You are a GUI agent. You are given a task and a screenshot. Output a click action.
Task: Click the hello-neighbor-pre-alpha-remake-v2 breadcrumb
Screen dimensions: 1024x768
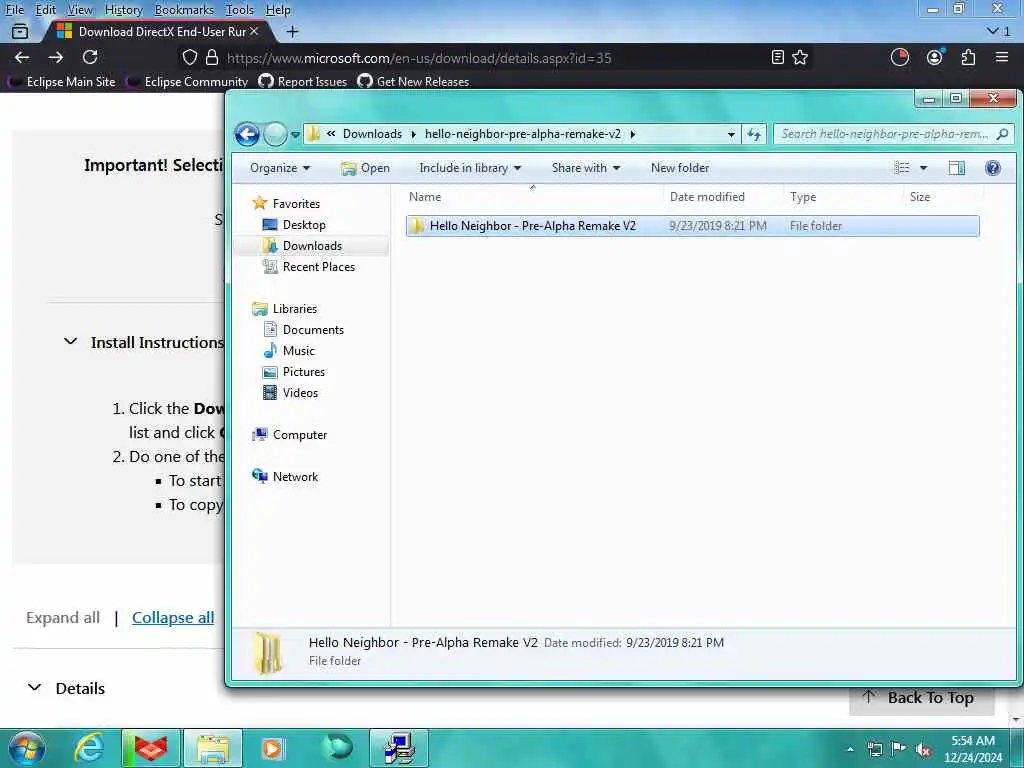[x=522, y=134]
